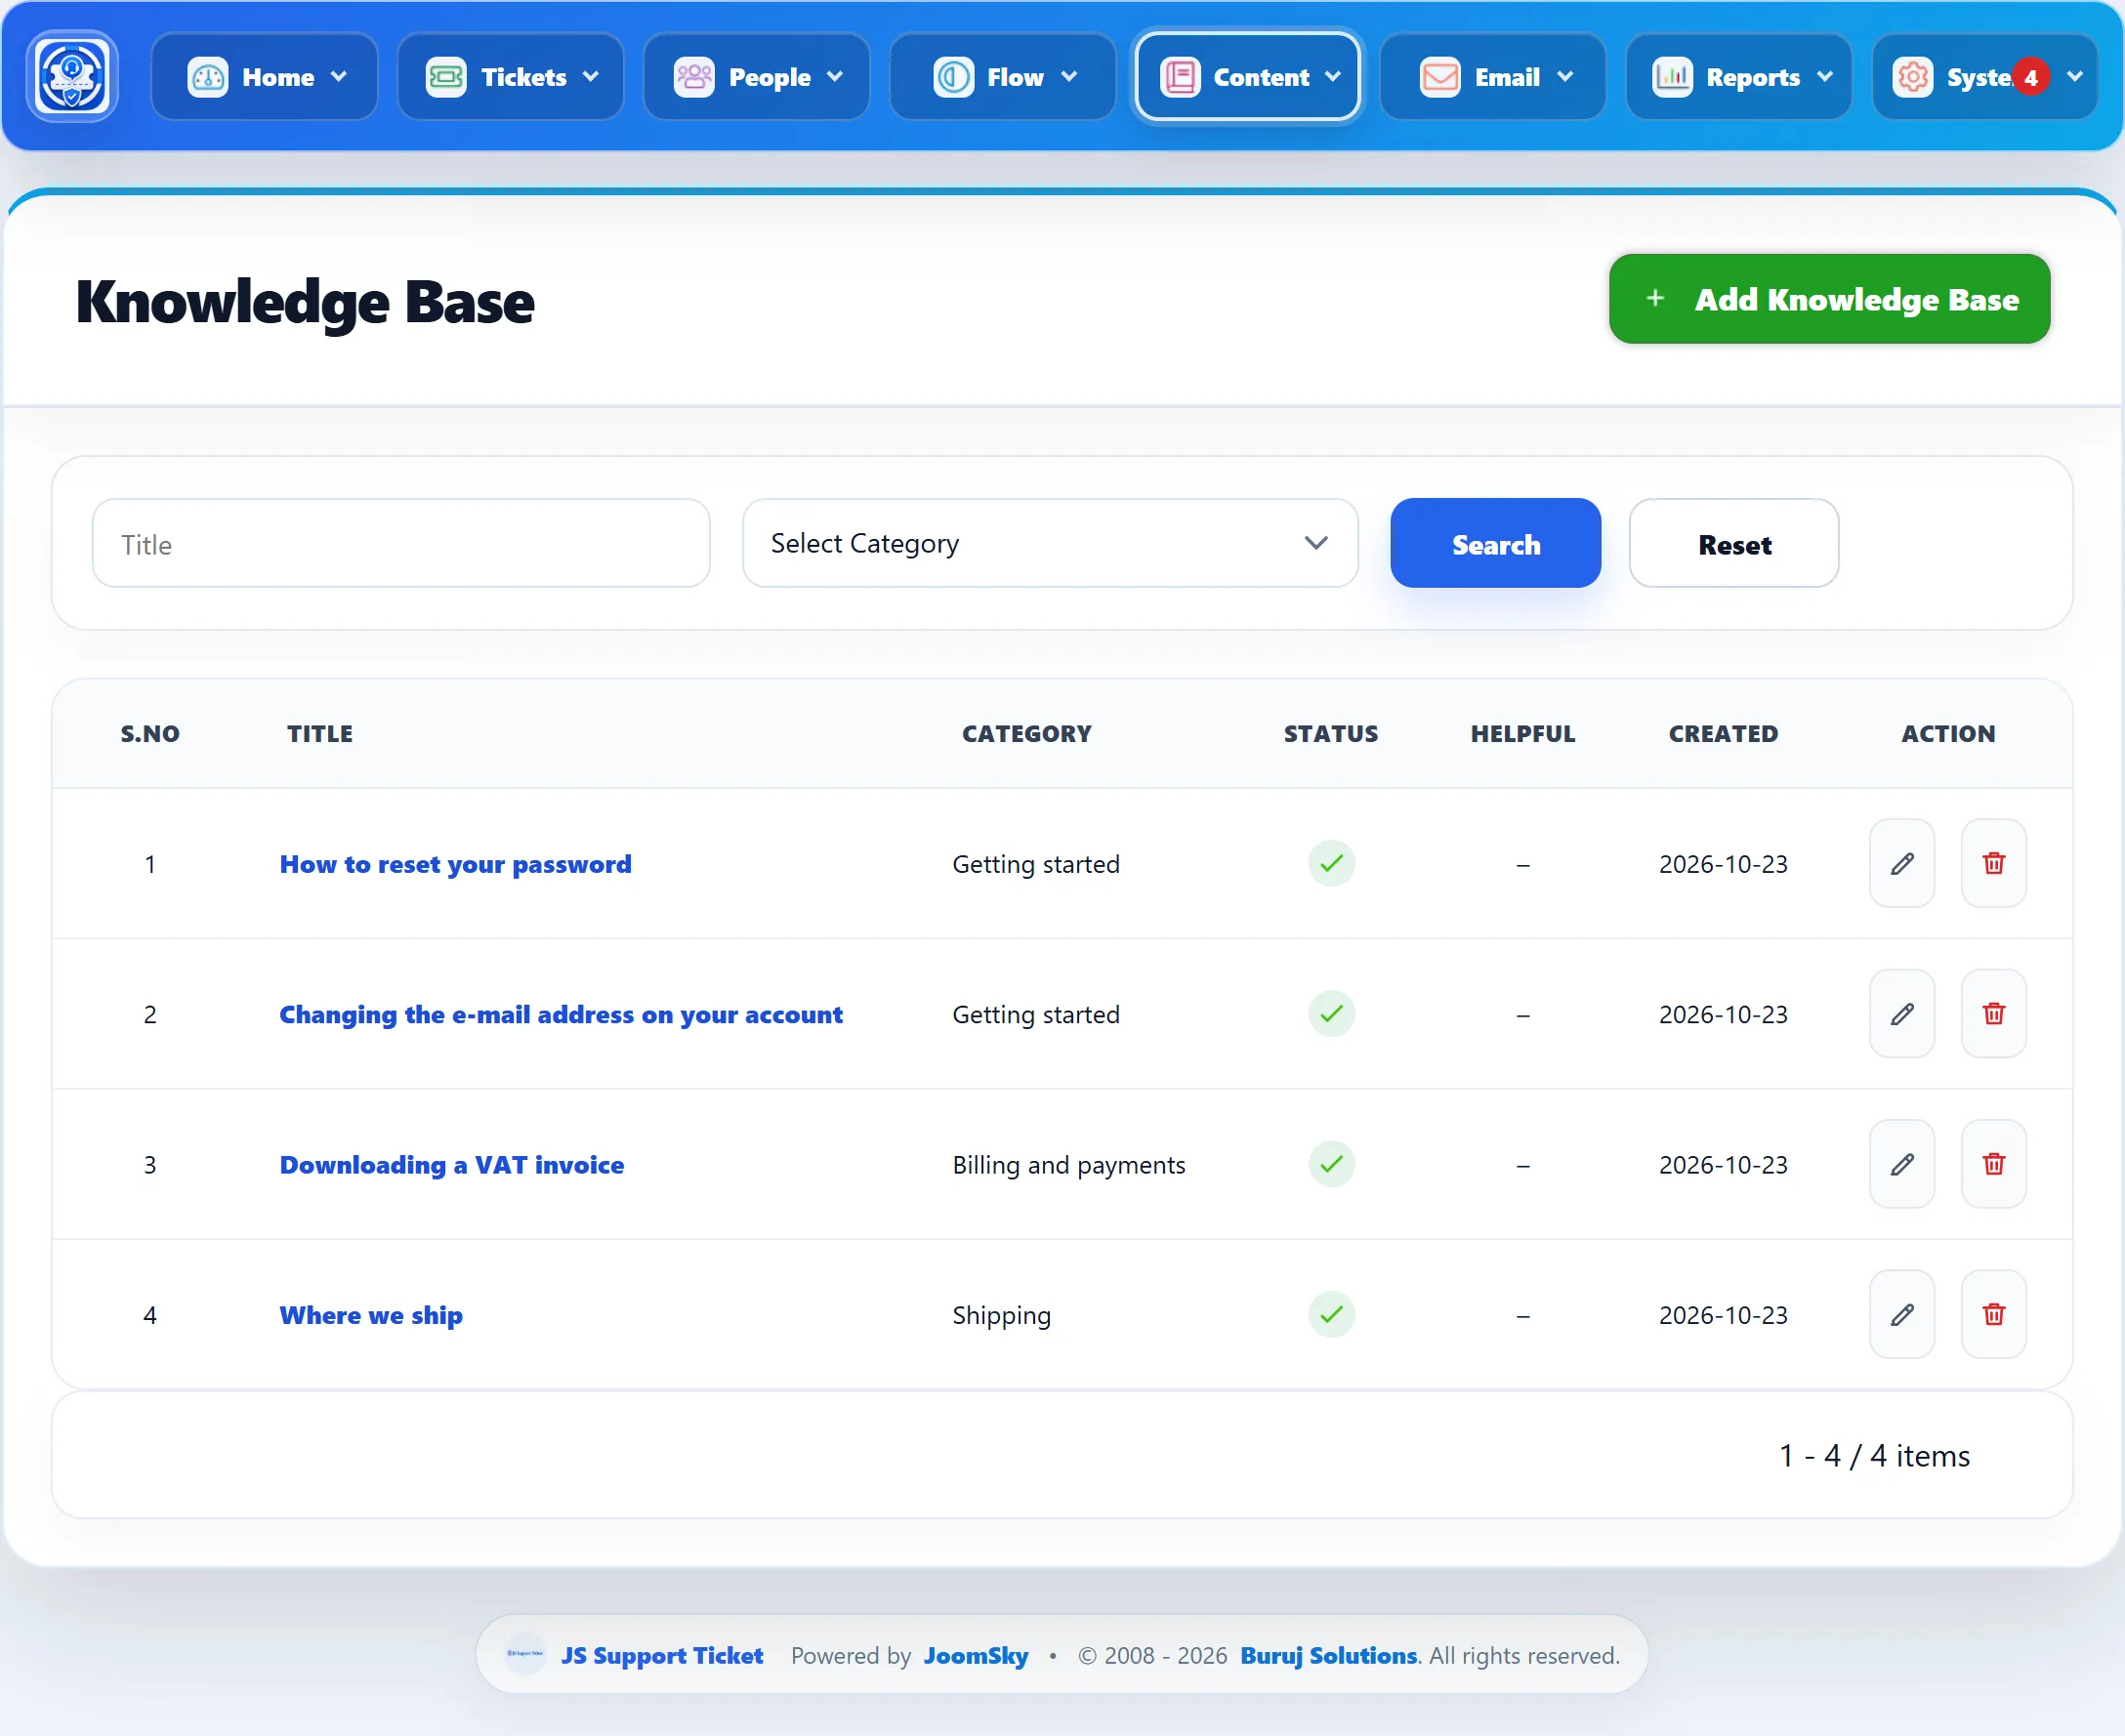Edit 'How to reset your password' article
Screen dimensions: 2125x1736
pos(1902,863)
